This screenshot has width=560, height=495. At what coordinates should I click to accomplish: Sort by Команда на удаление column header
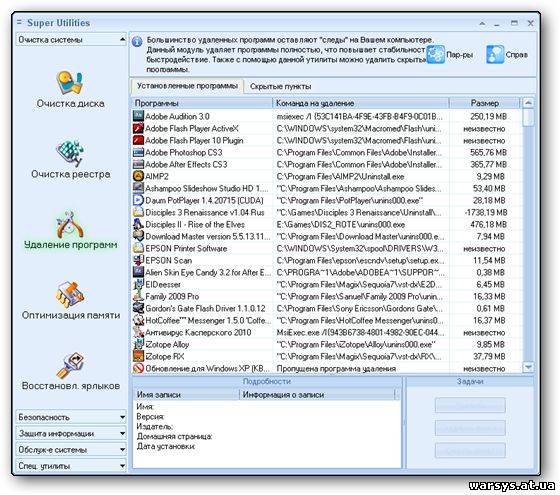[x=361, y=103]
